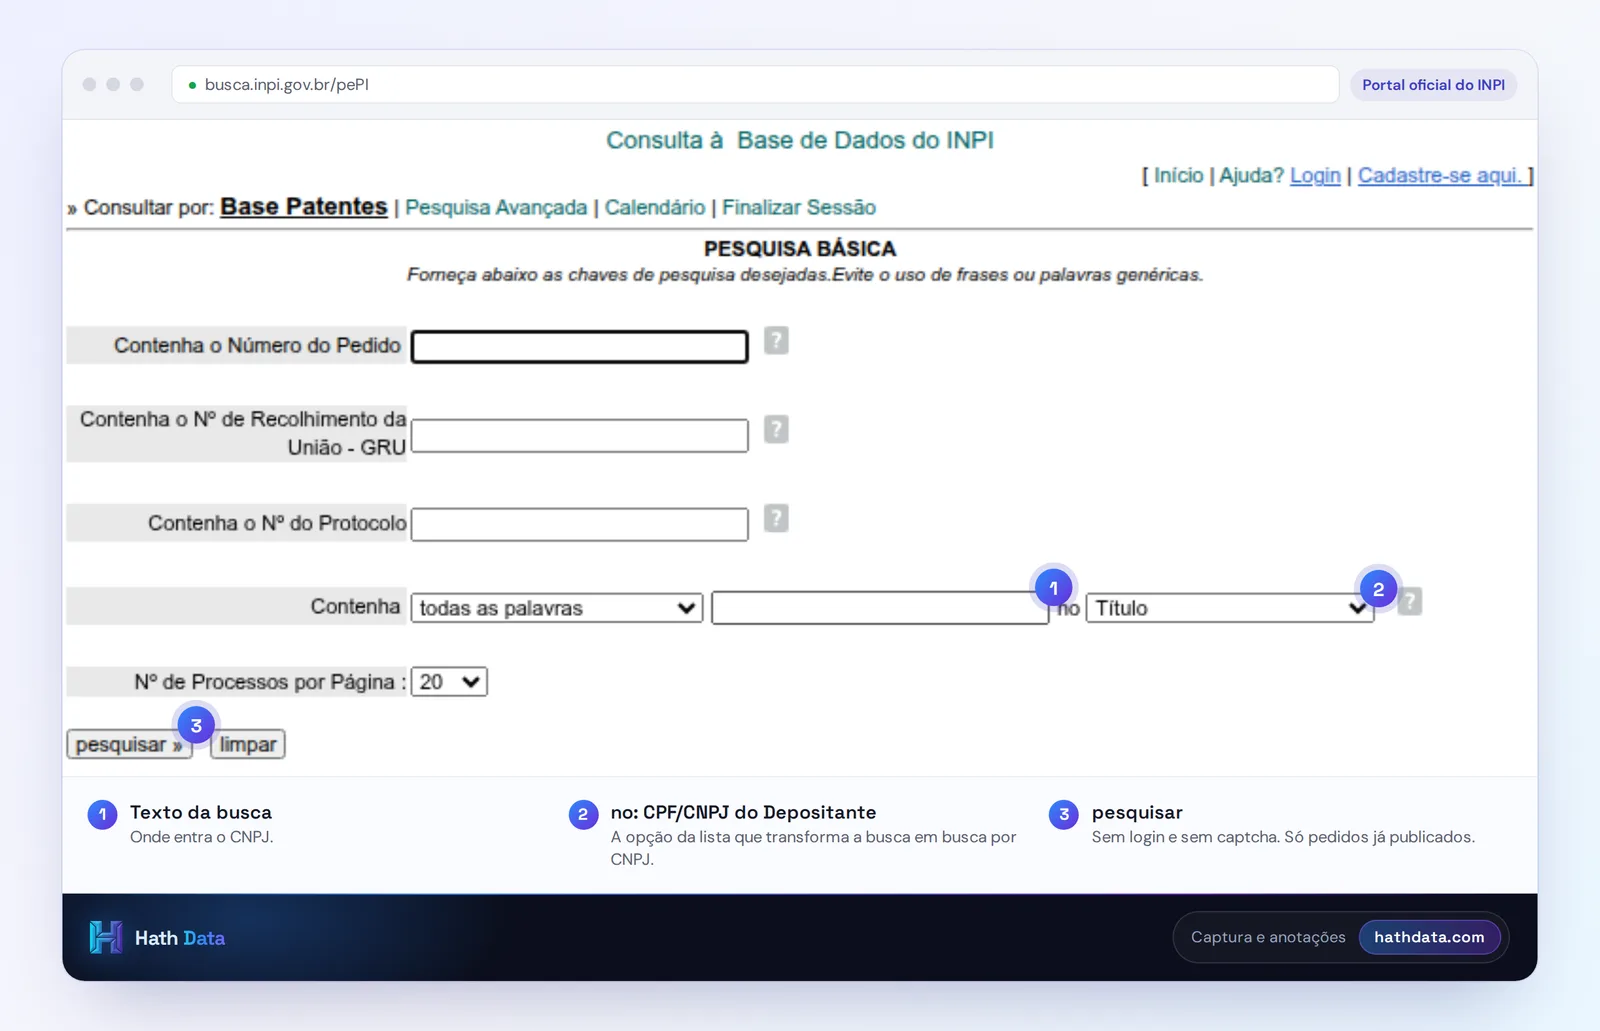Click help icon beside Protocolo field
Screen dimensions: 1600x1031
(776, 518)
